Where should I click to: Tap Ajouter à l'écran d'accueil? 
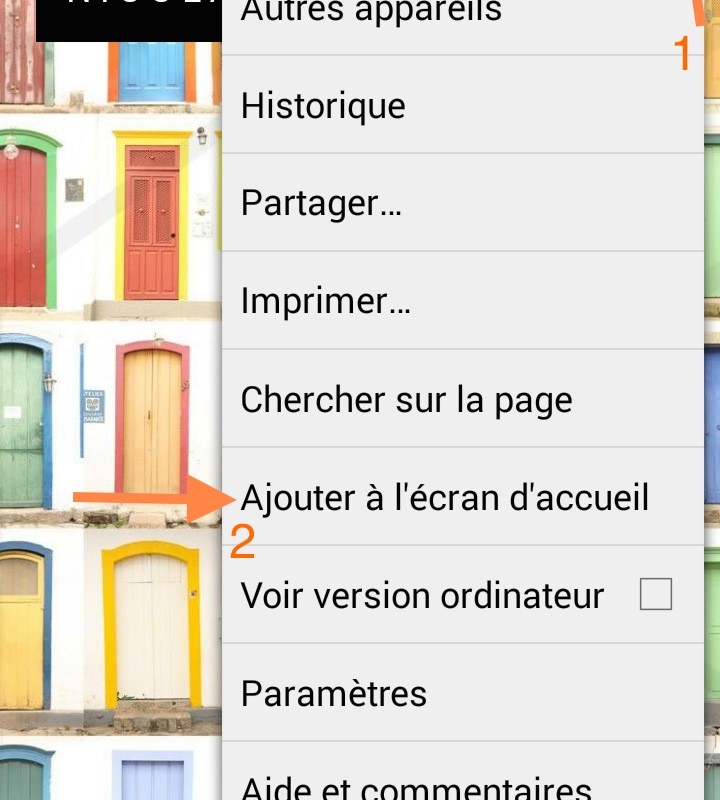tap(463, 496)
